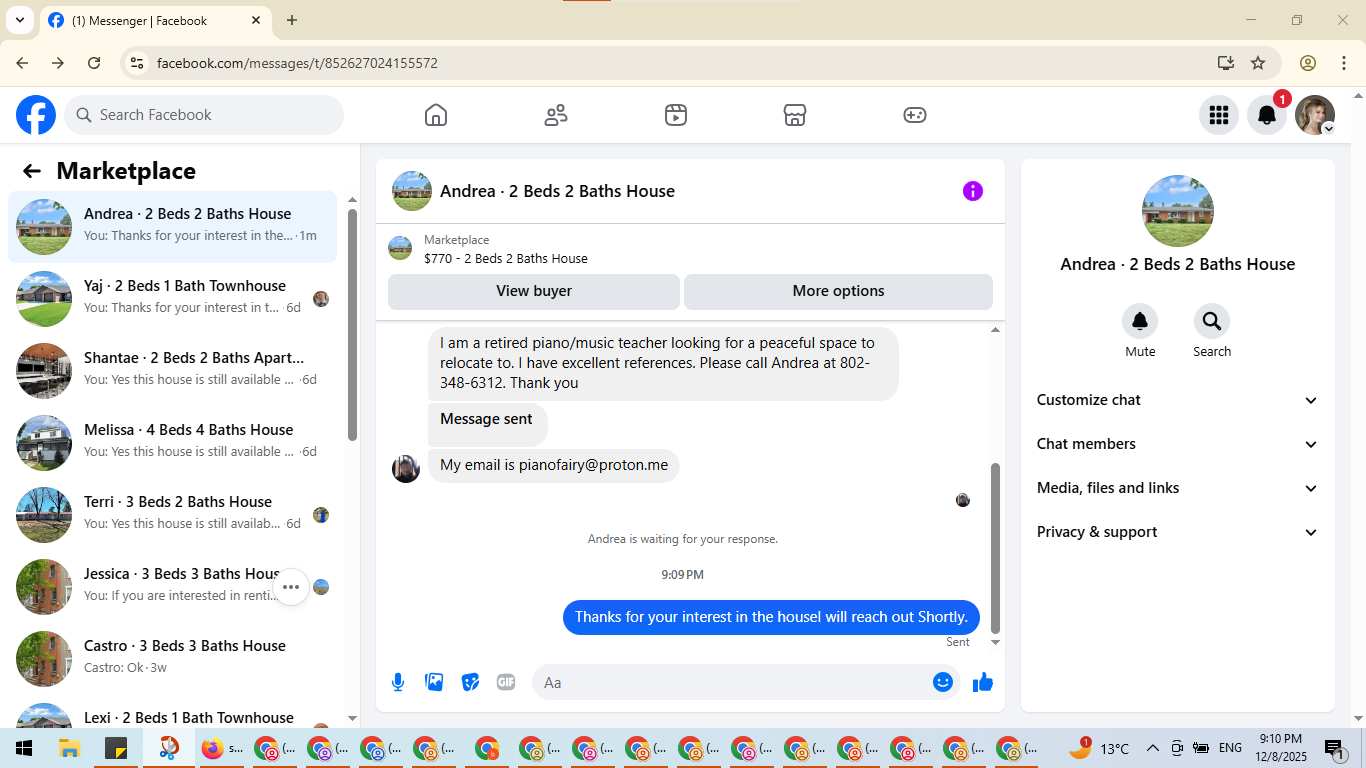Send a thumbs-up like
Viewport: 1366px width, 768px height.
coord(983,682)
